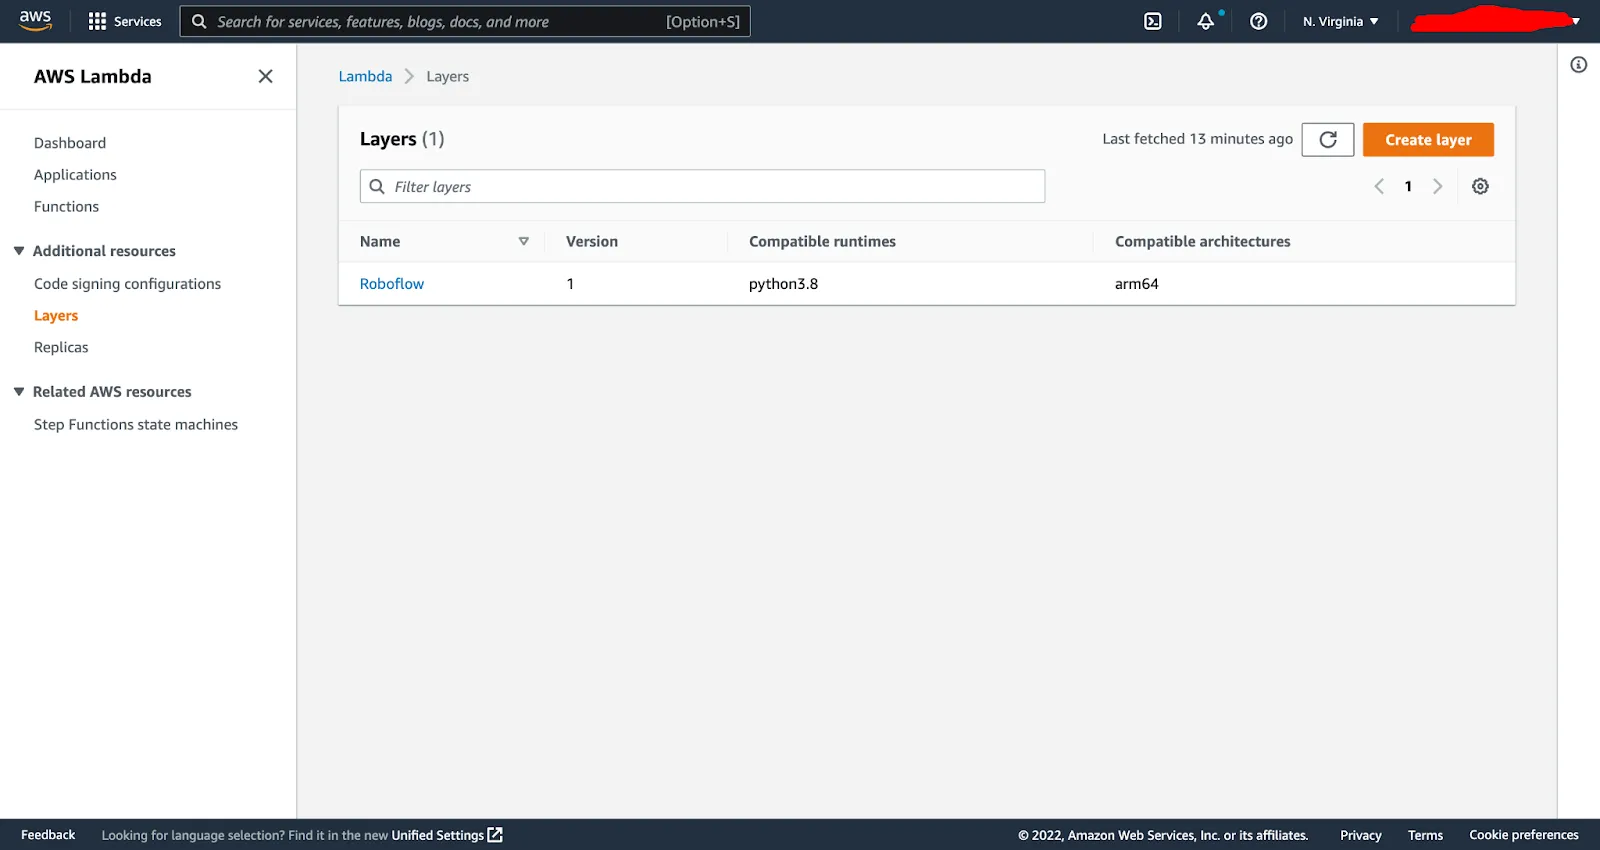Click the Version column header
The height and width of the screenshot is (850, 1600).
[592, 242]
